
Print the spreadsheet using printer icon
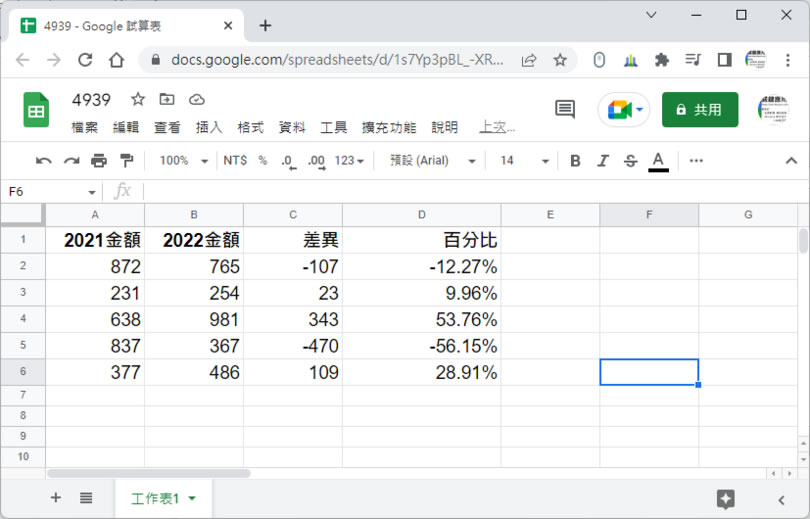[99, 161]
